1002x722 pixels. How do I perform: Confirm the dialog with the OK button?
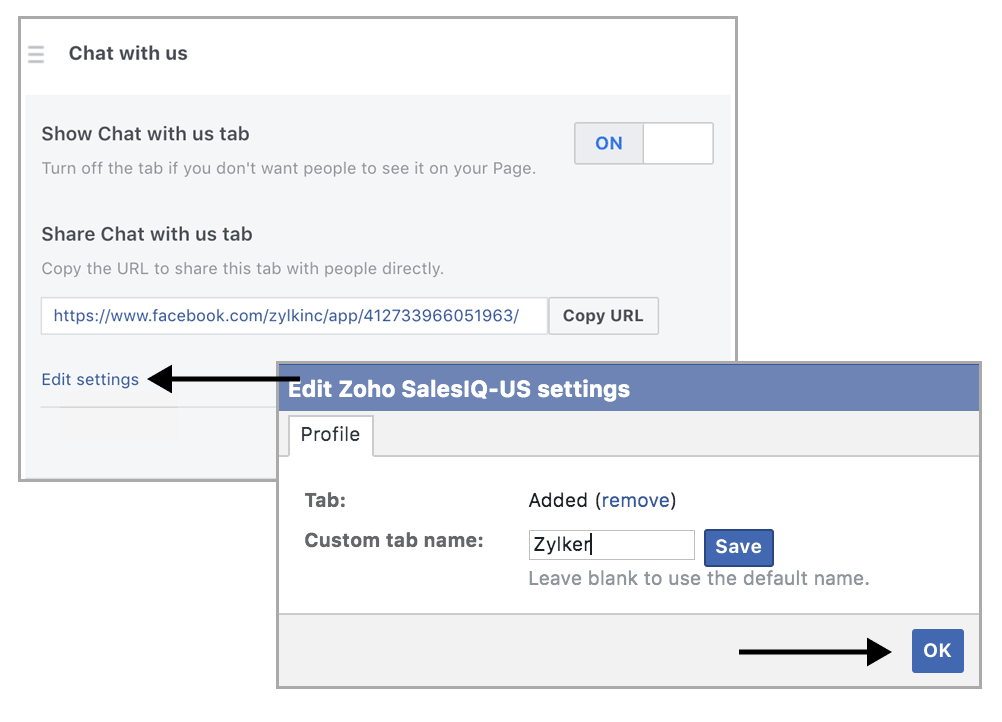pos(937,651)
